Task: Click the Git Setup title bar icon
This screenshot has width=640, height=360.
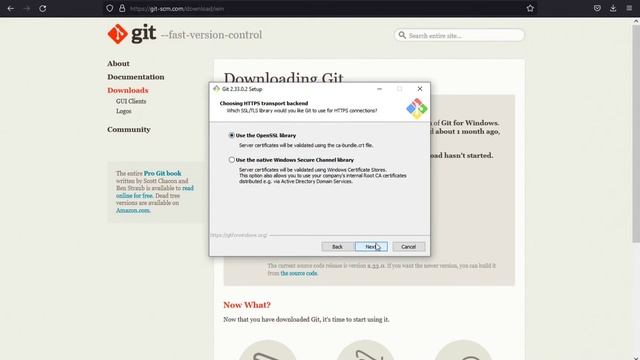Action: tap(216, 89)
